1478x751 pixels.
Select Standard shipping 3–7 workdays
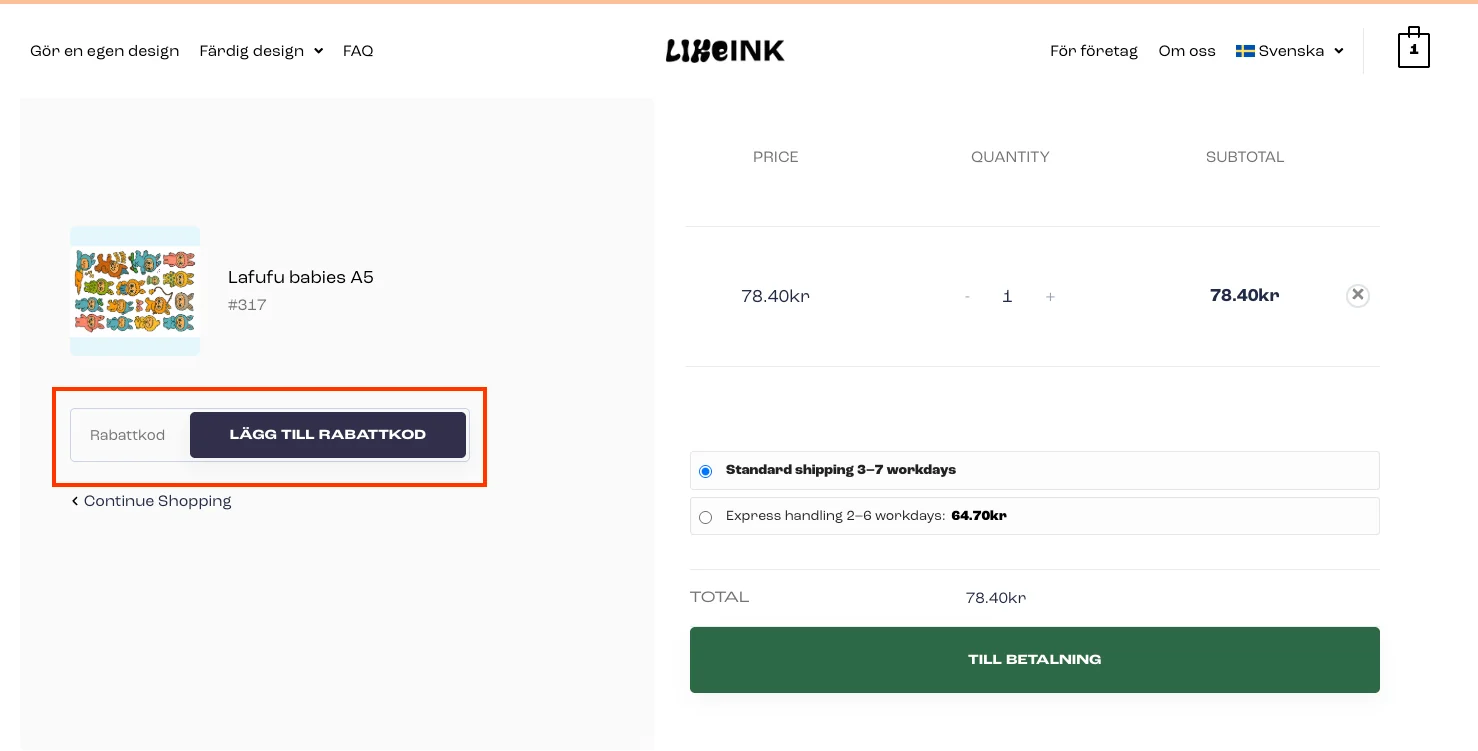pos(706,471)
